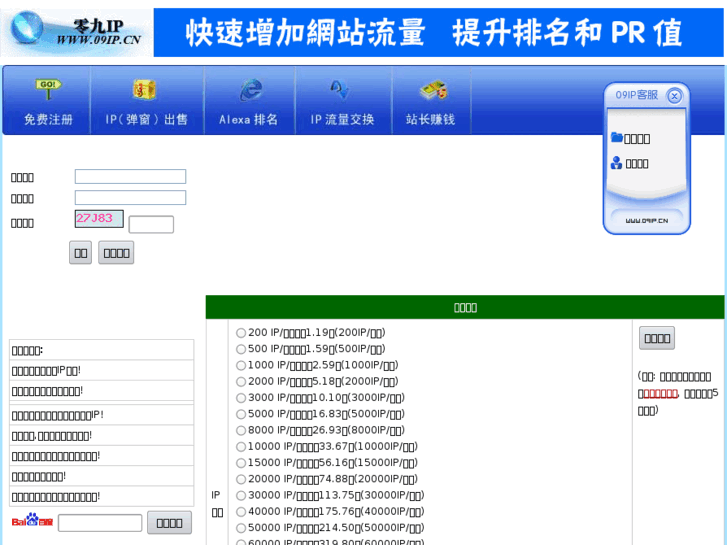Click the Baidu search input field
This screenshot has height=545, width=727.
point(100,523)
